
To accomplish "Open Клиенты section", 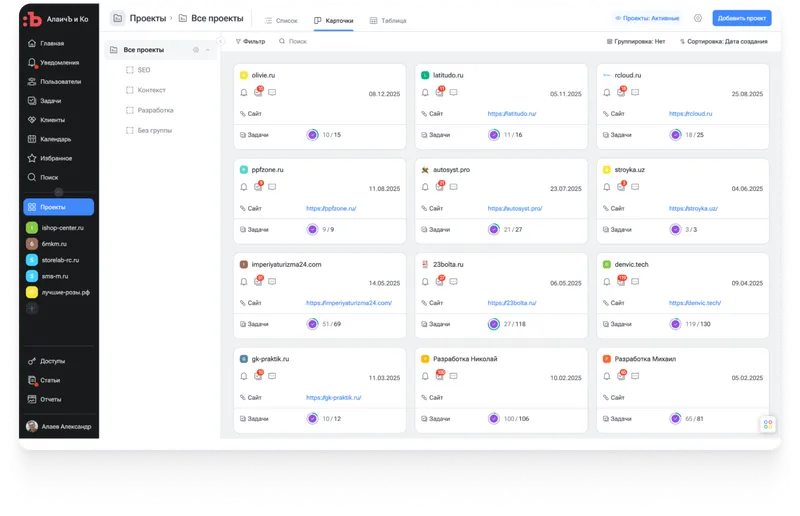I will click(46, 120).
